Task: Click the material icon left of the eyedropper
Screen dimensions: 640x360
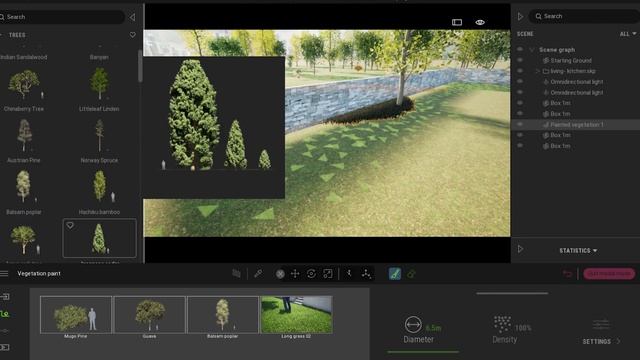Action: pyautogui.click(x=236, y=273)
